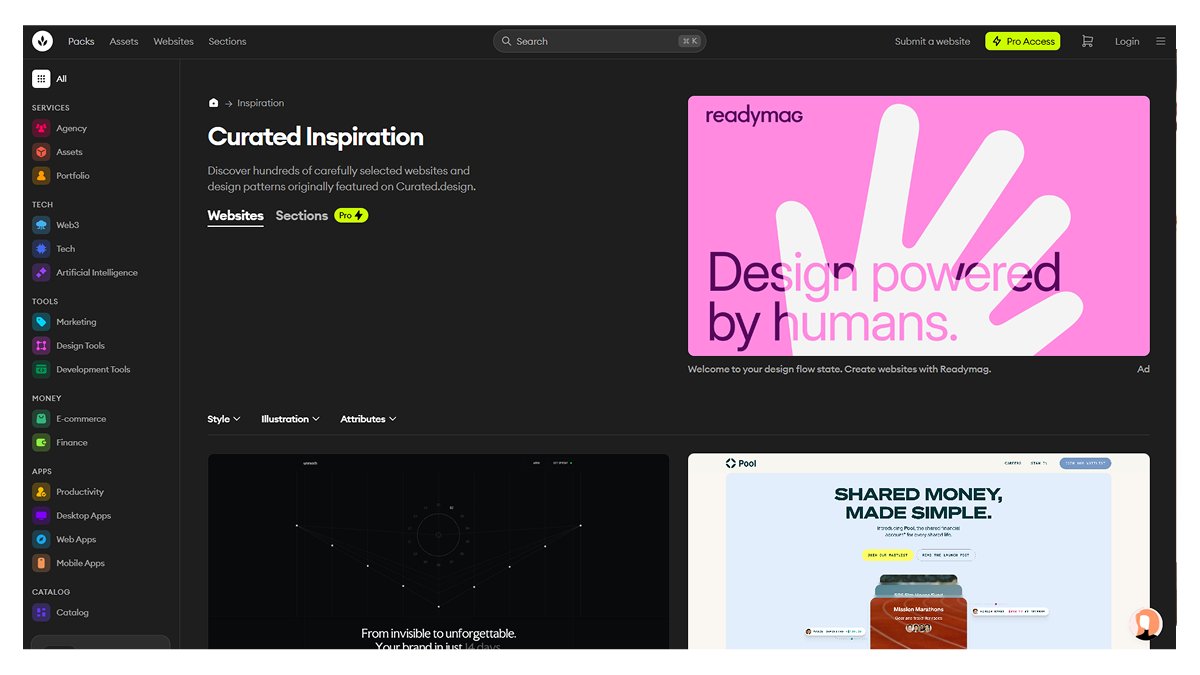
Task: Click the Search input field
Action: pos(600,41)
